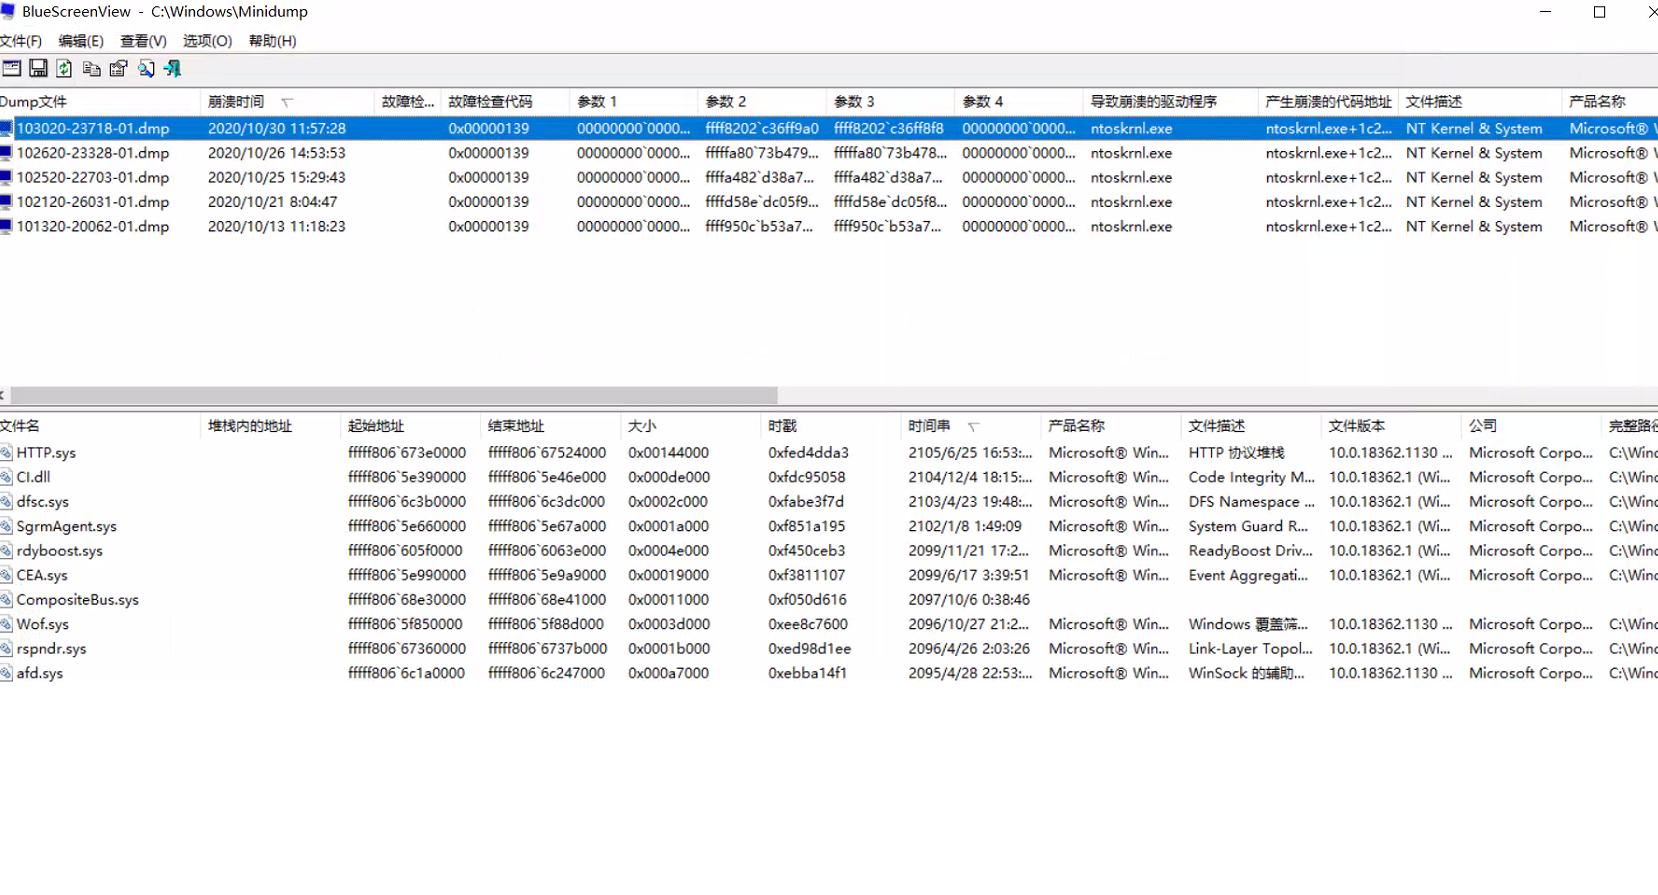Screen dimensions: 1658x895
Task: Click the timestamp value 0xfdc95058
Action: click(x=807, y=478)
